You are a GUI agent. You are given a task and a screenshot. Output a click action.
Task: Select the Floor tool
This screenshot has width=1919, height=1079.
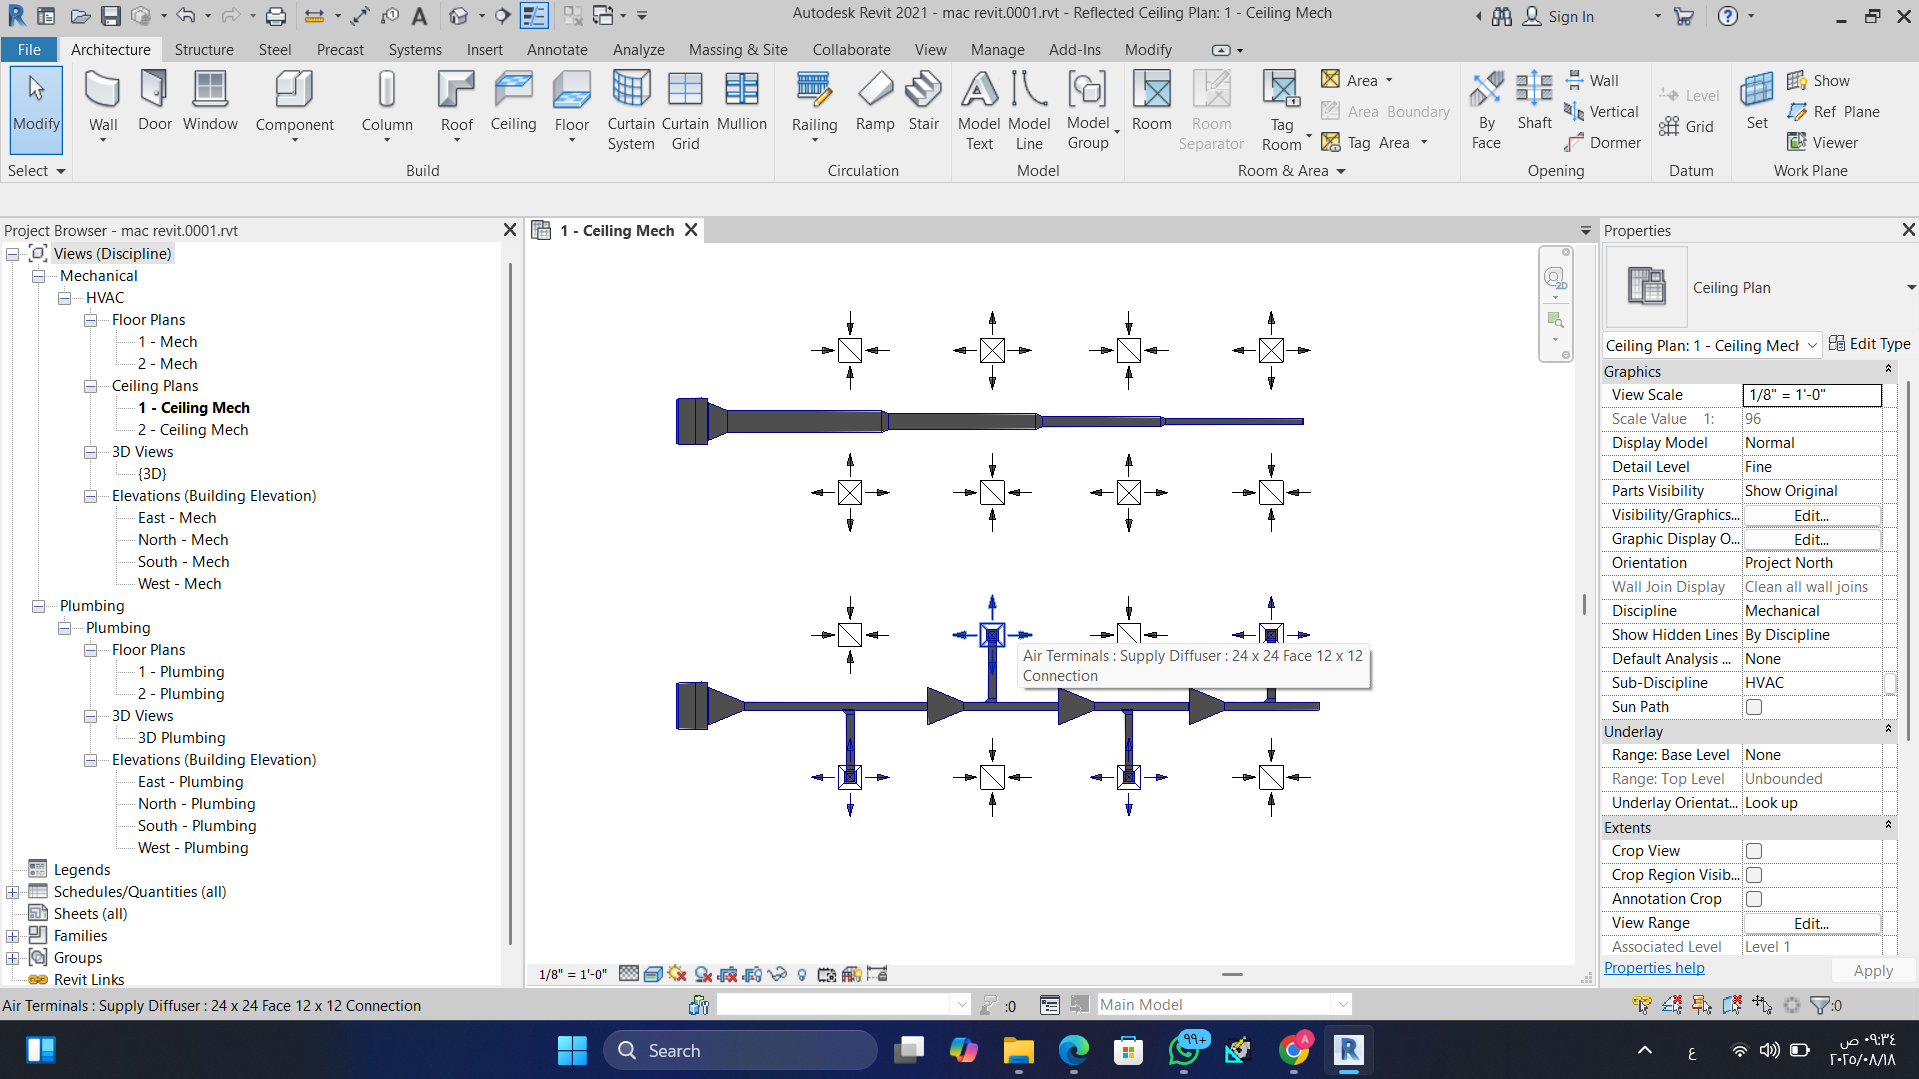click(572, 104)
